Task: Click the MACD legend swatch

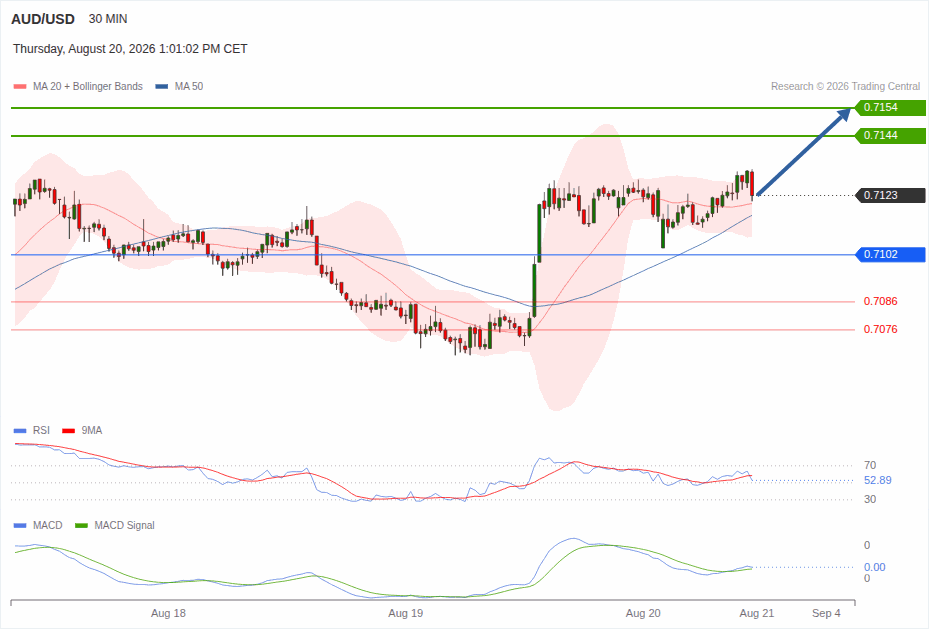Action: click(20, 525)
